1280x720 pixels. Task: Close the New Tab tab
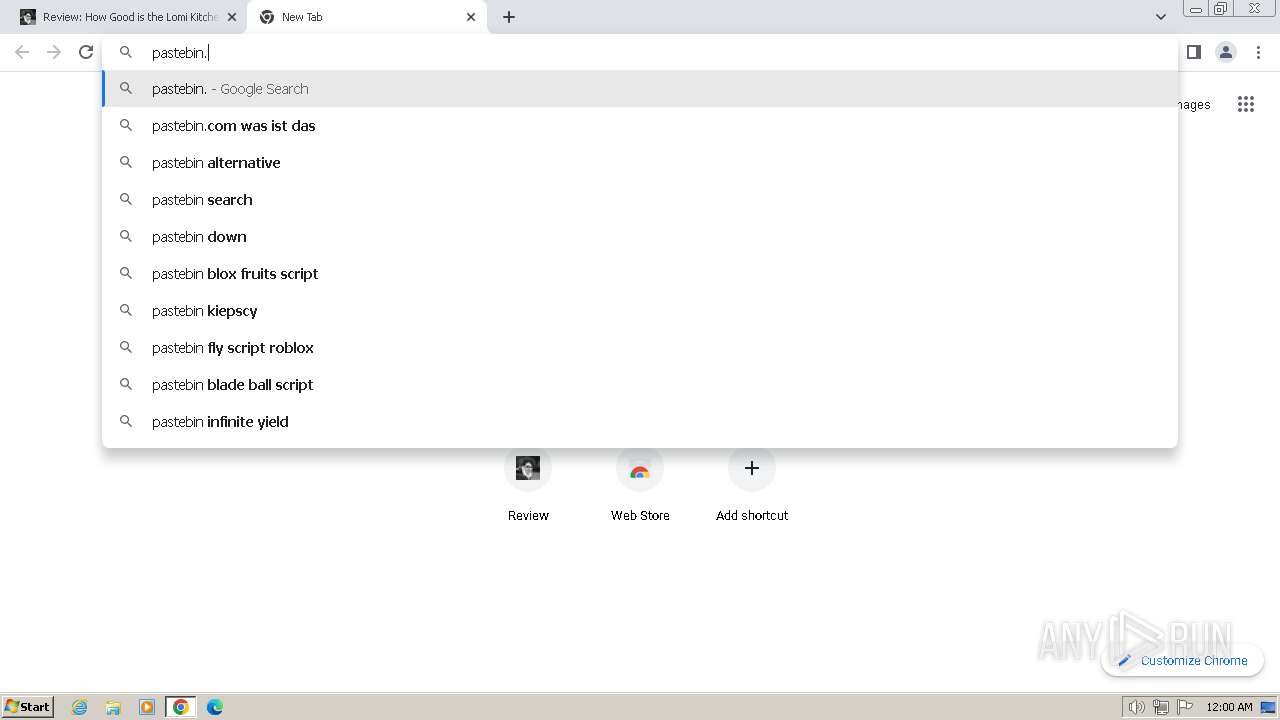click(471, 17)
